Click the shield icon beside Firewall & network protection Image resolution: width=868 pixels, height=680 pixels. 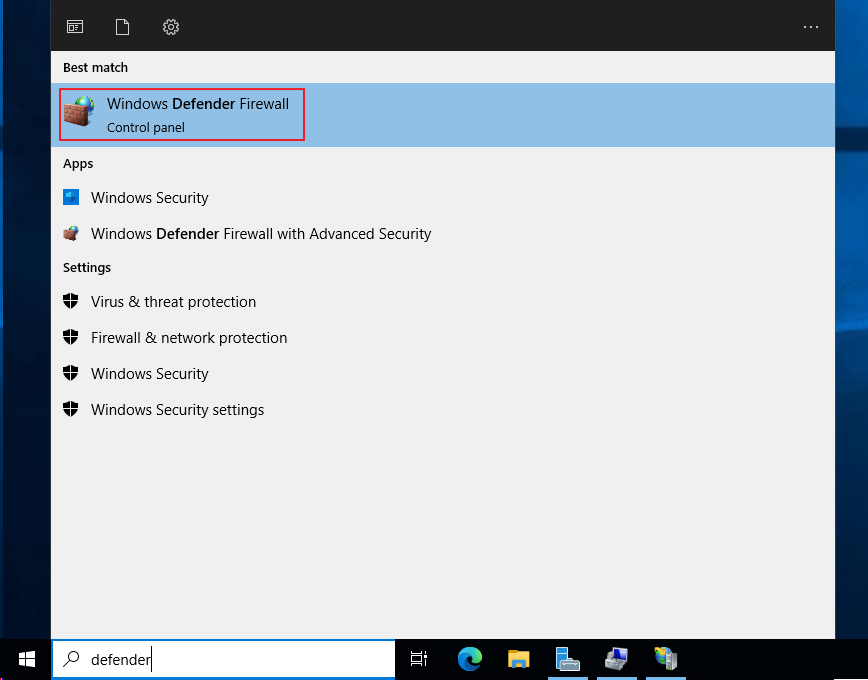tap(71, 337)
